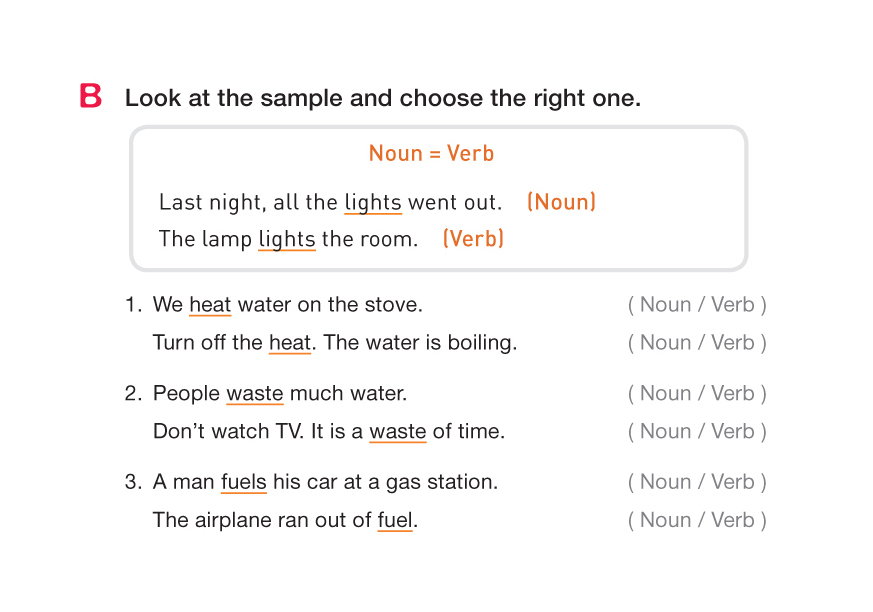The height and width of the screenshot is (612, 873).
Task: Click question number 3 in the list
Action: coord(132,482)
